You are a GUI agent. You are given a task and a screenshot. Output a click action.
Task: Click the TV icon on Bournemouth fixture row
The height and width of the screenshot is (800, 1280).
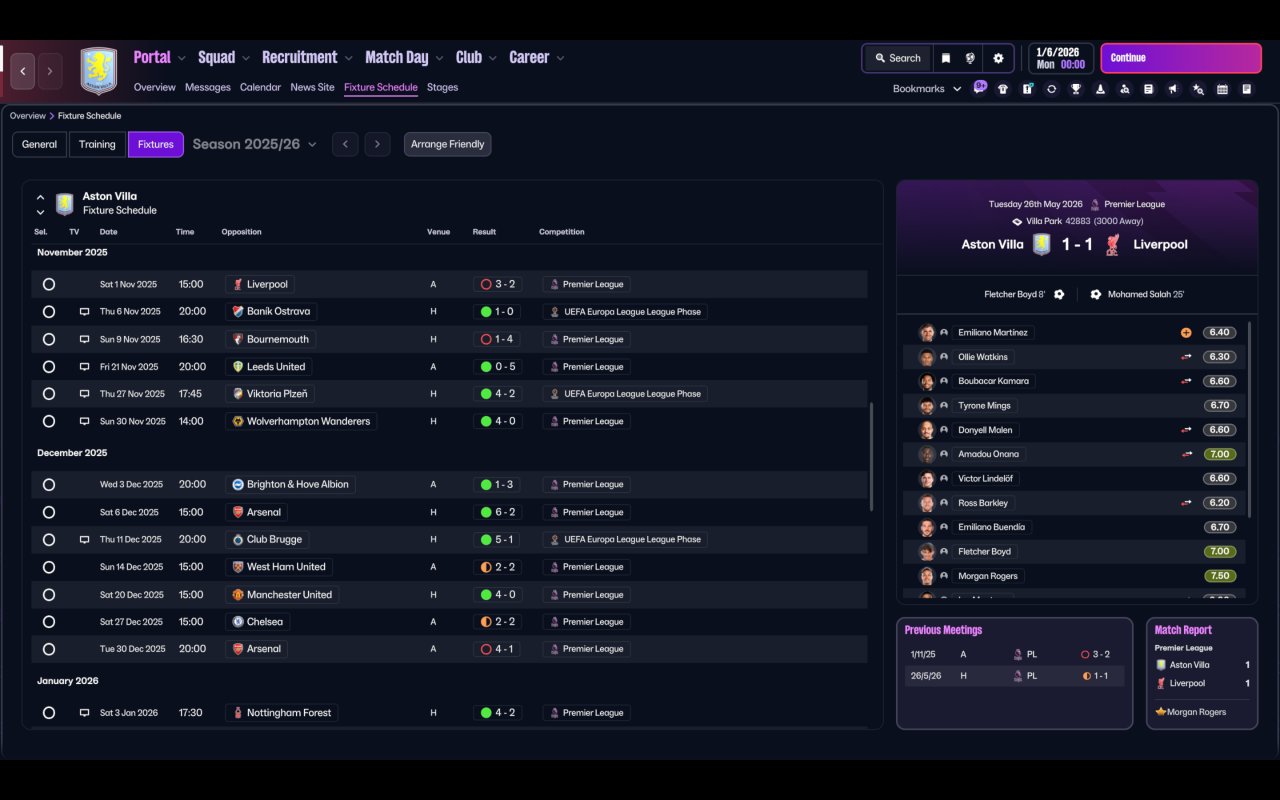[x=84, y=339]
